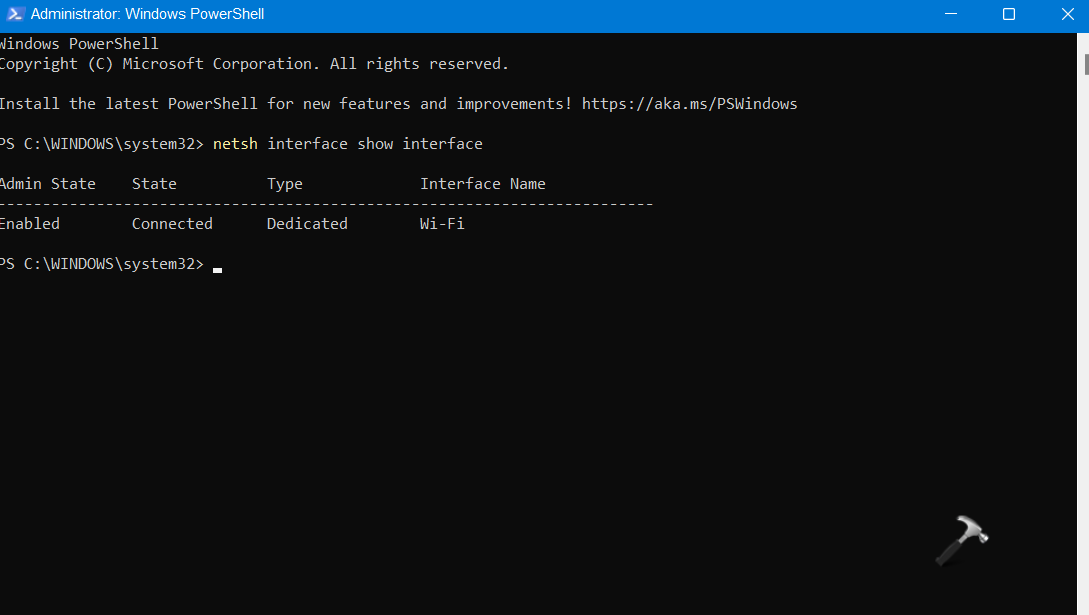Click the empty scrollbar track below the thumb

tap(1085, 350)
